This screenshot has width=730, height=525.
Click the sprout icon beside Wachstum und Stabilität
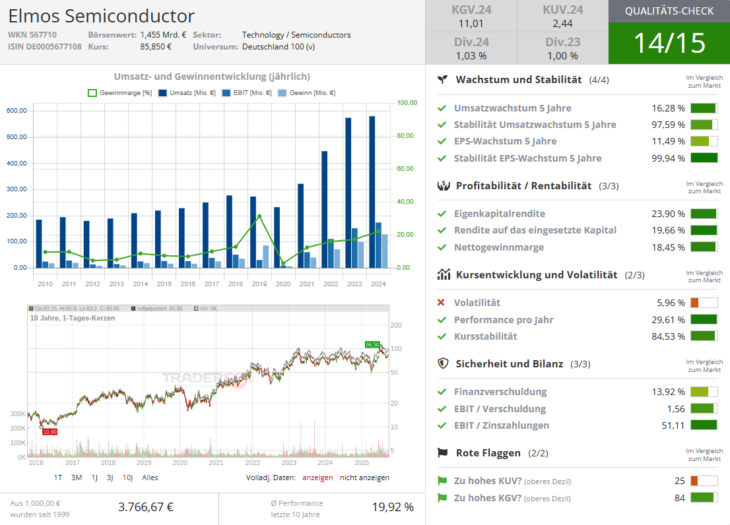442,79
